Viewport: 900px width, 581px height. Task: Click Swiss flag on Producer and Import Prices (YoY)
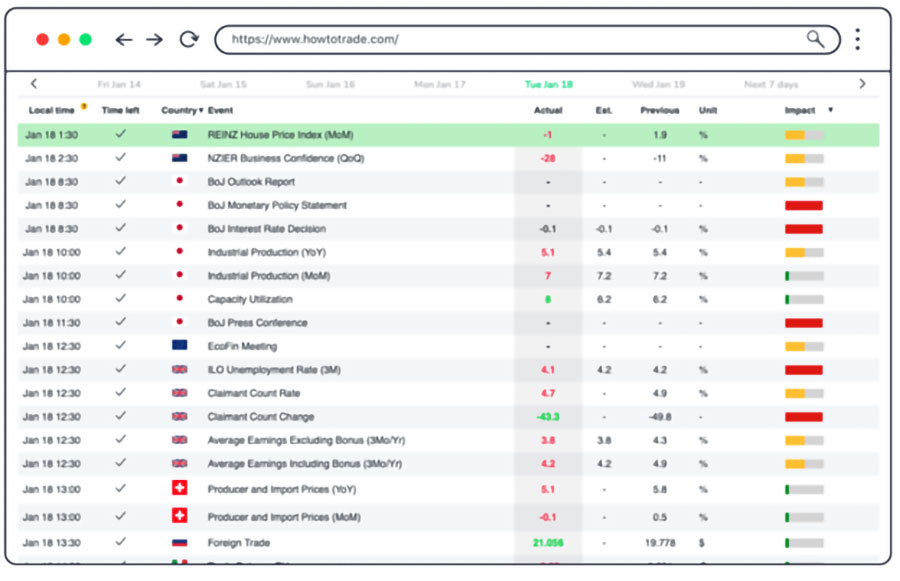click(180, 488)
